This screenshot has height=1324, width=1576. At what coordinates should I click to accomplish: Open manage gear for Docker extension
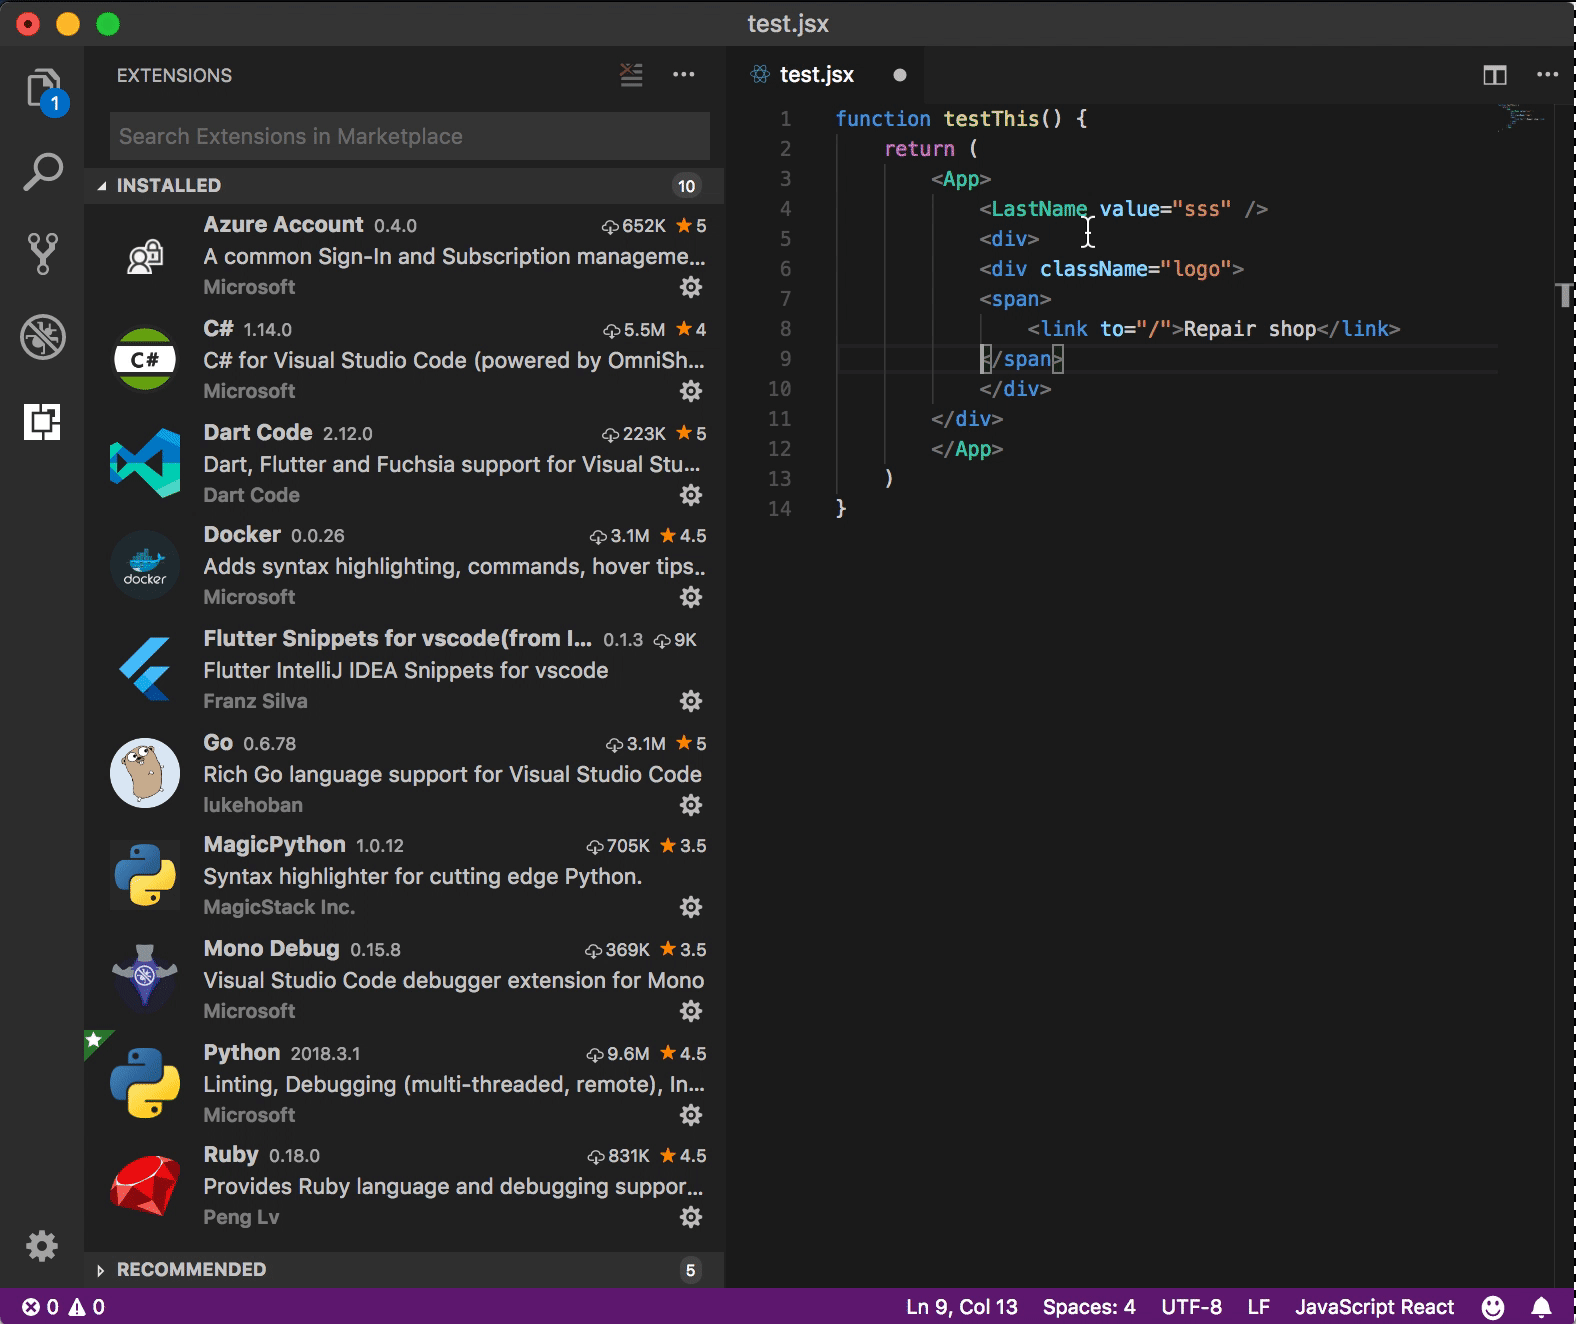coord(691,597)
